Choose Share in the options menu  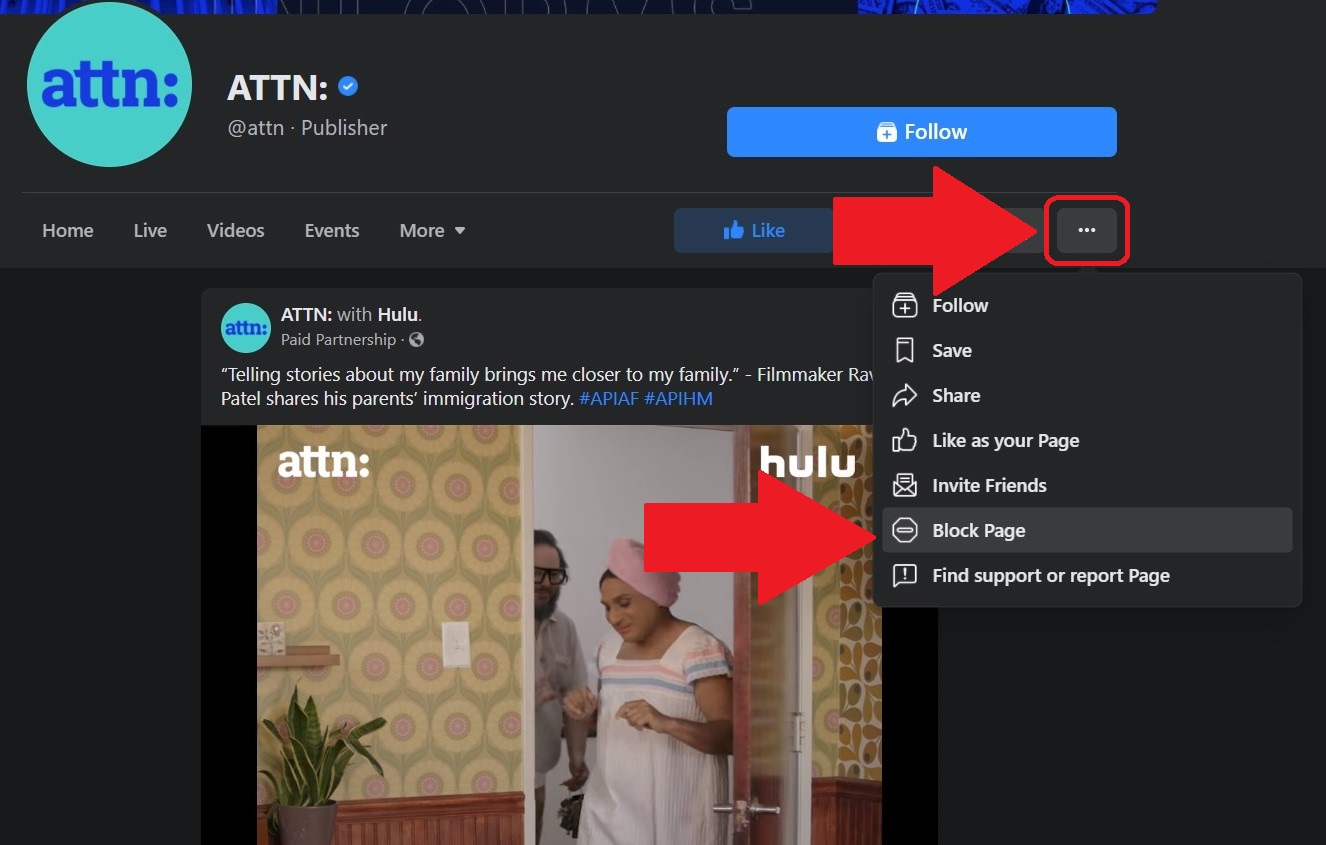pos(1087,395)
